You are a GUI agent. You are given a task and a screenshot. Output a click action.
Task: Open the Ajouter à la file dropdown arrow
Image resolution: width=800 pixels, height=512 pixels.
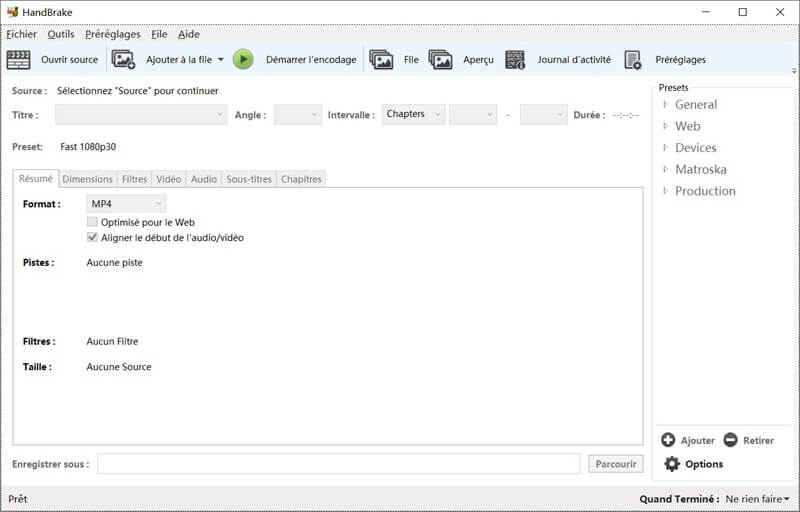220,60
